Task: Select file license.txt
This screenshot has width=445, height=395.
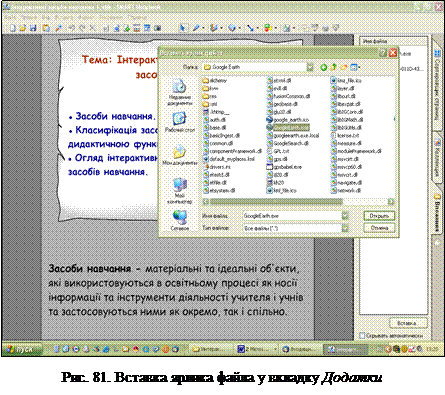Action: coord(345,135)
